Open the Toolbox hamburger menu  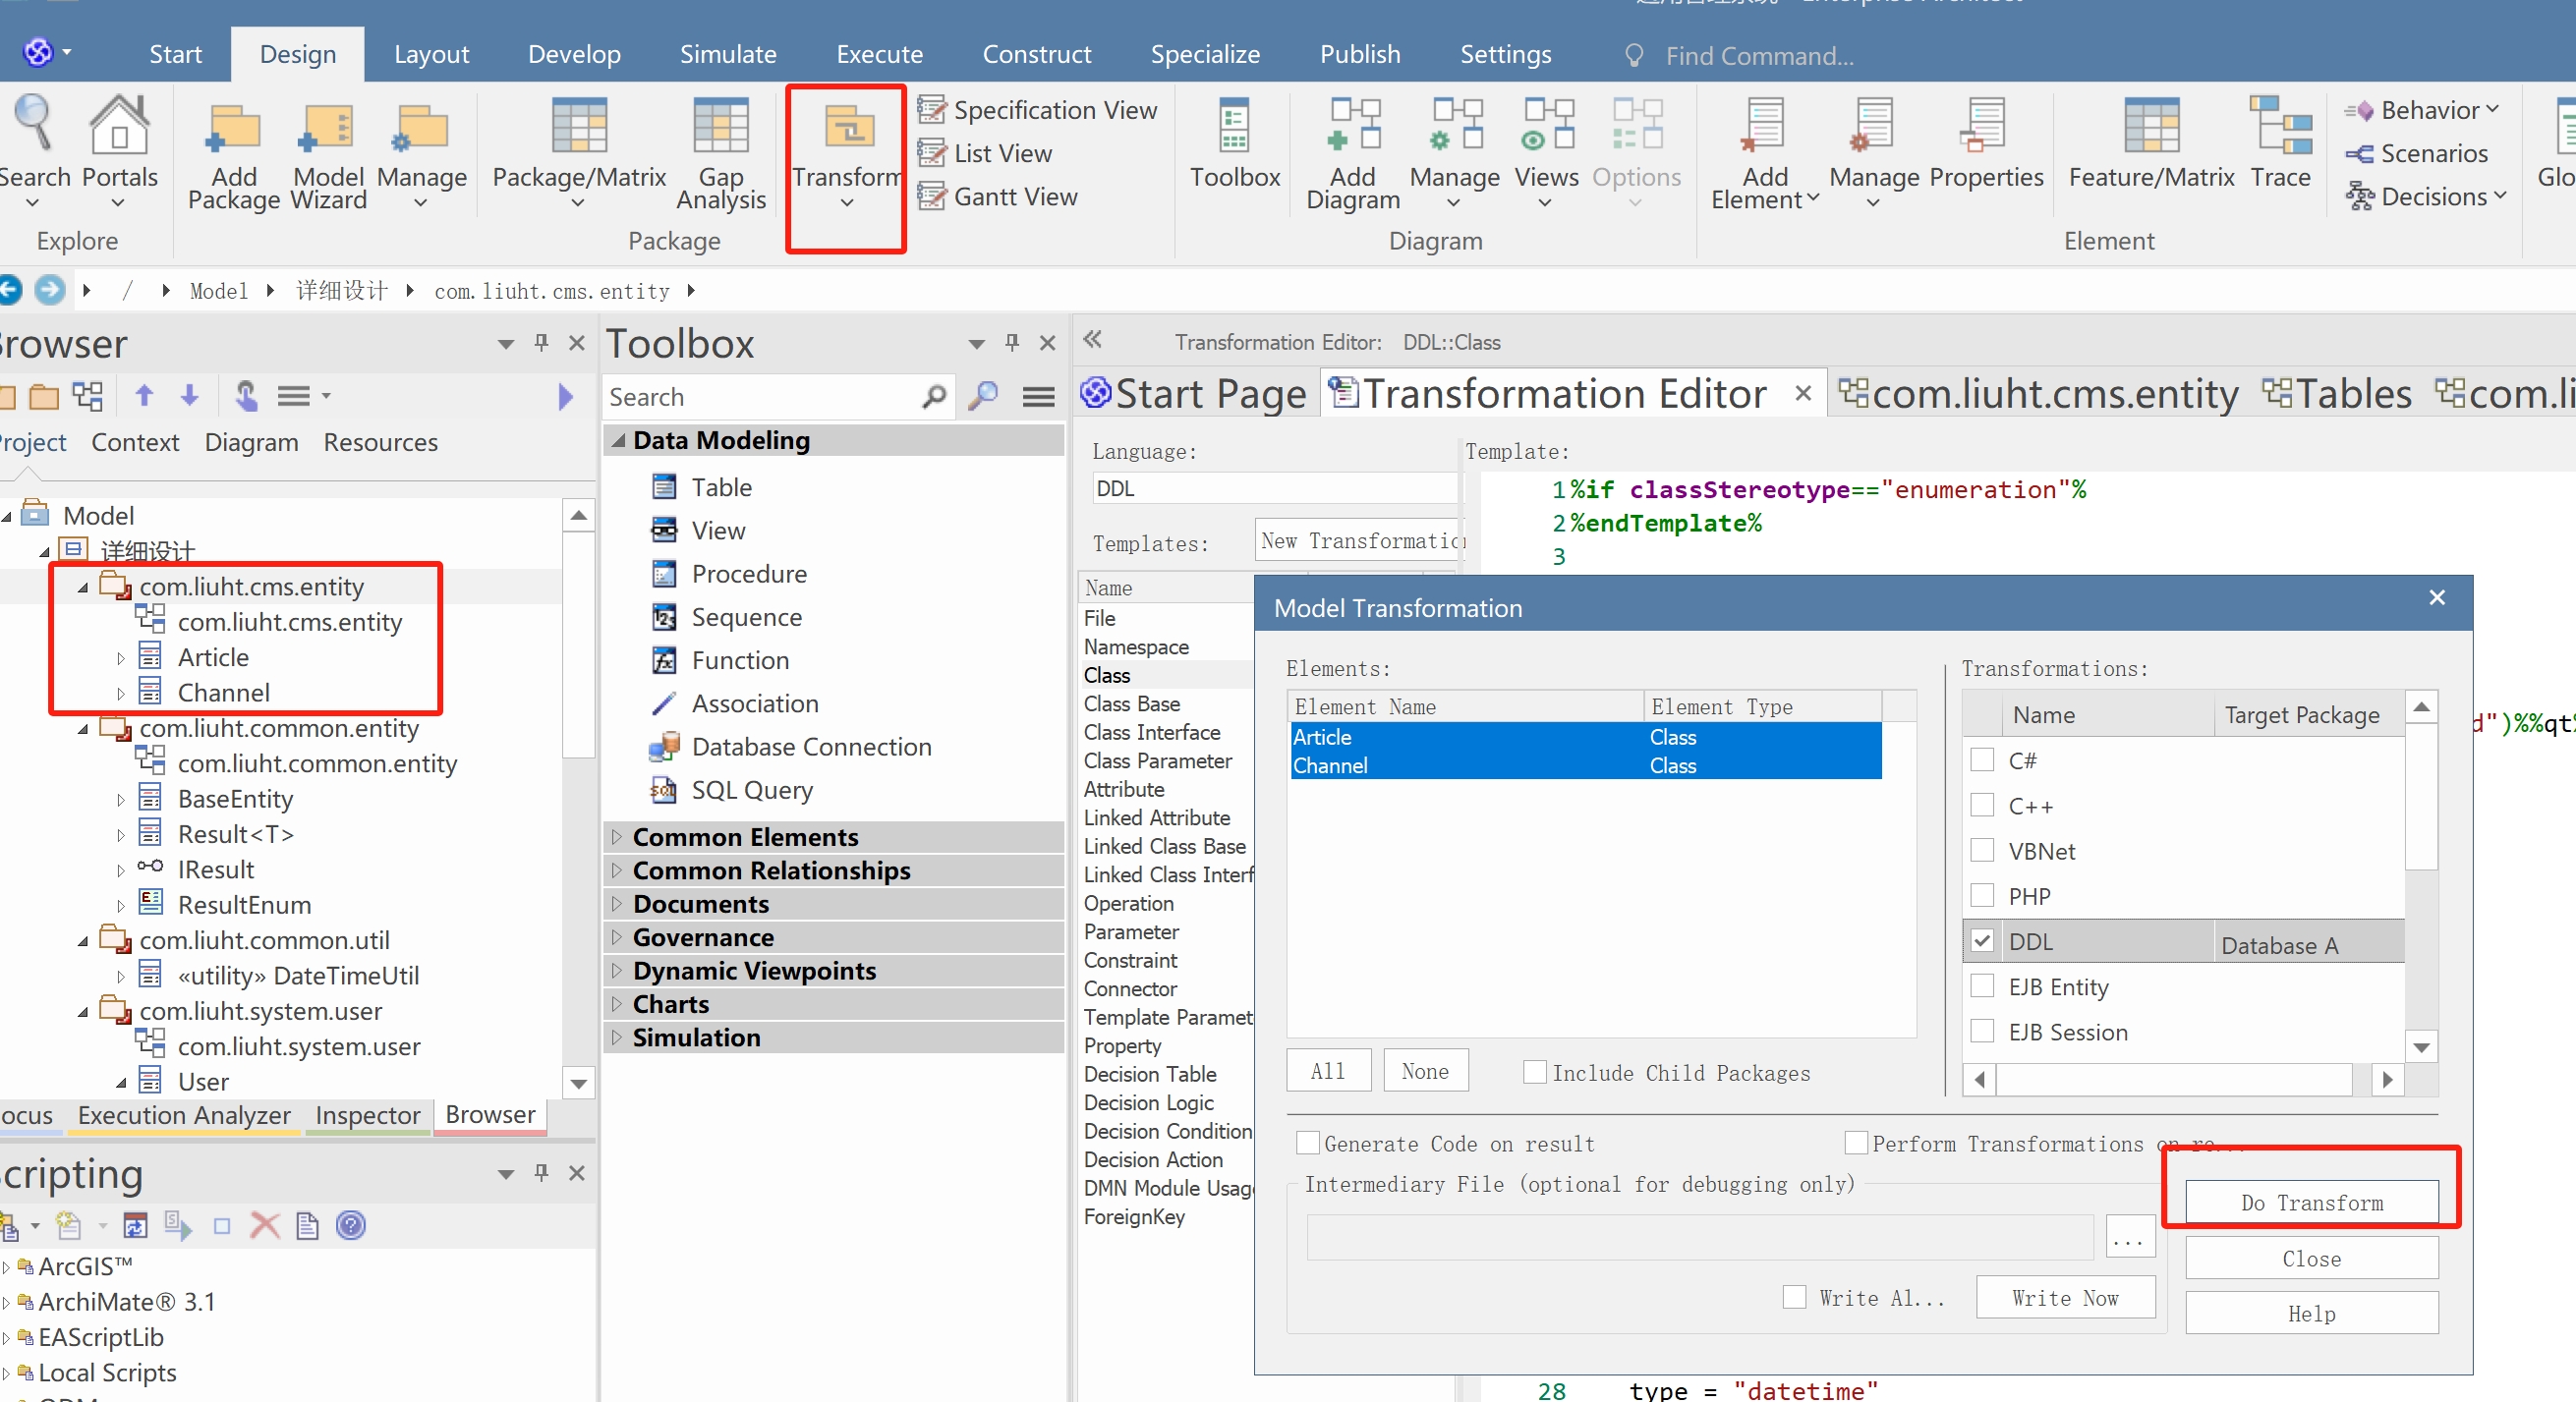pos(1038,397)
